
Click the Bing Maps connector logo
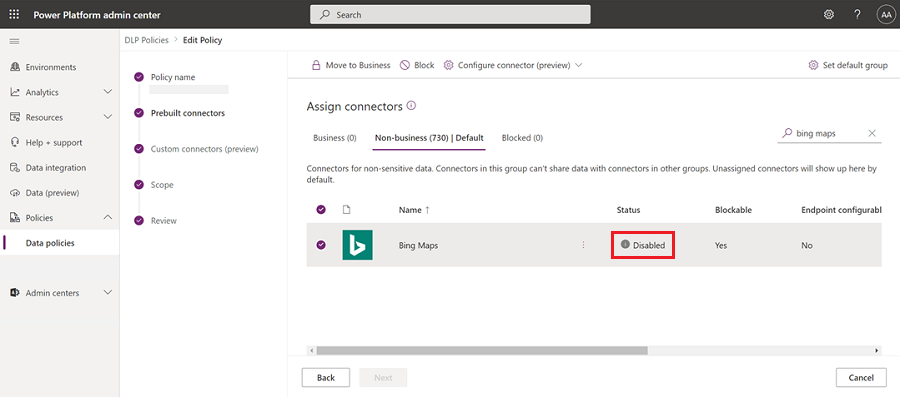click(358, 245)
